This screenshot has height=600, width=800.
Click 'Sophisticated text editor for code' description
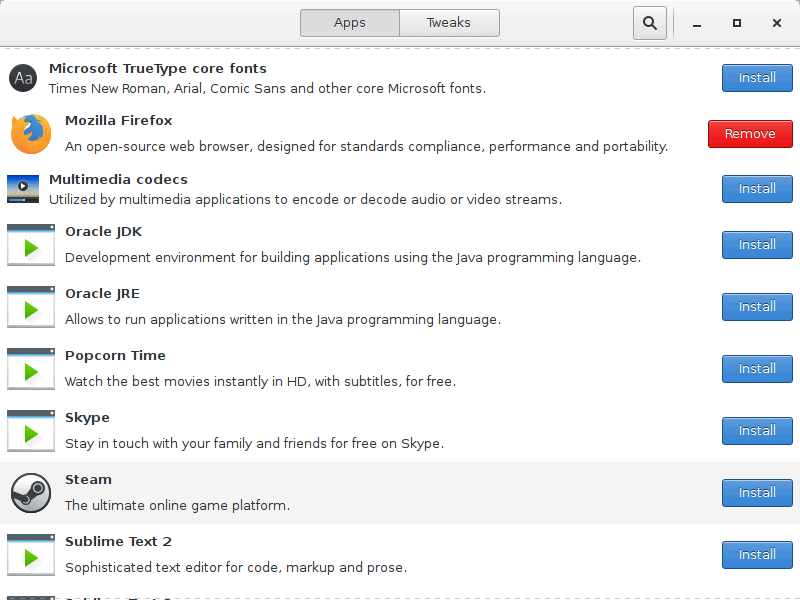coord(236,568)
